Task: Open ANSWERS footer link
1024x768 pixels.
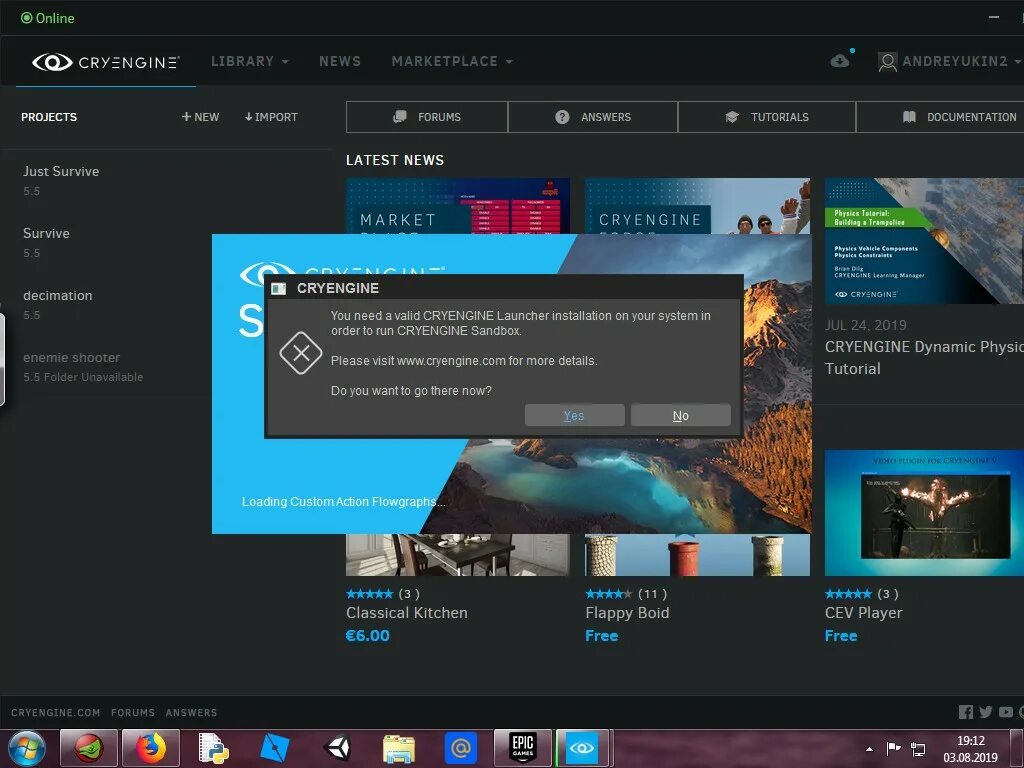Action: click(191, 712)
